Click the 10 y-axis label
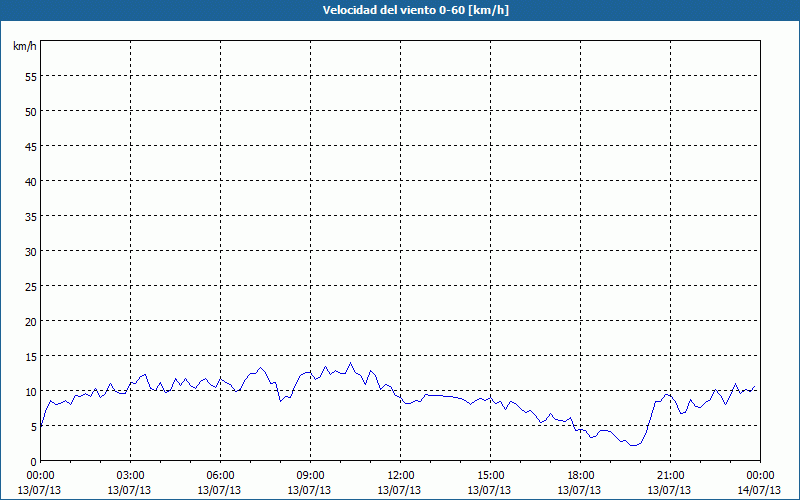The image size is (800, 500). (31, 392)
